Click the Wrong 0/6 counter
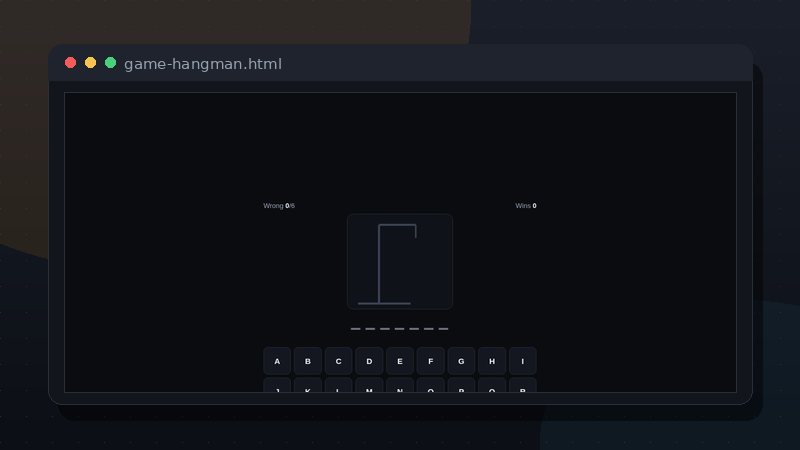The width and height of the screenshot is (800, 450). coord(279,206)
